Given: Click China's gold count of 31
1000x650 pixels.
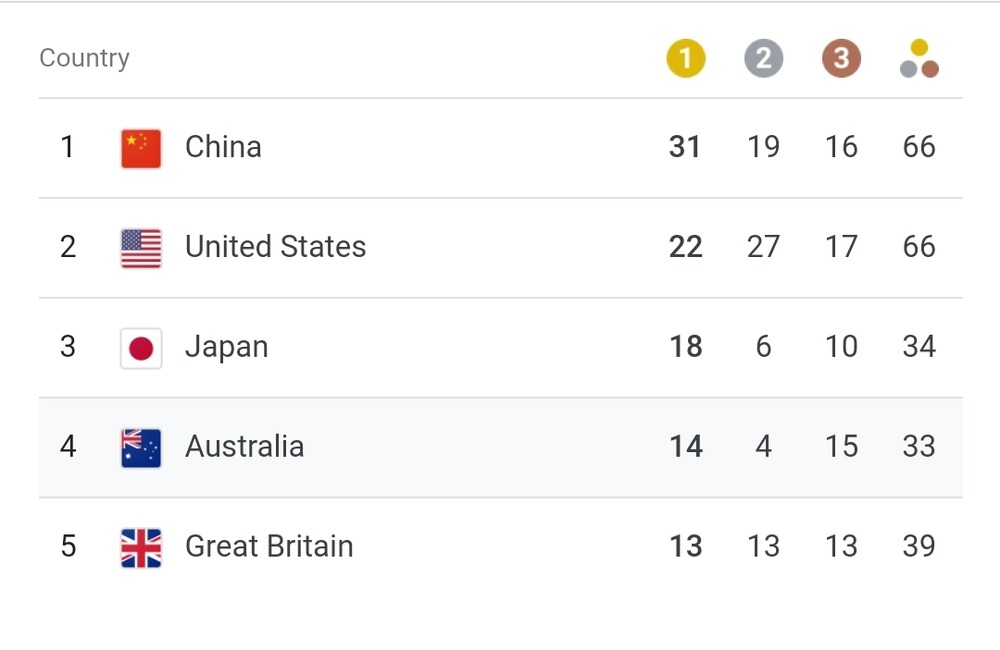Looking at the screenshot, I should pos(685,147).
